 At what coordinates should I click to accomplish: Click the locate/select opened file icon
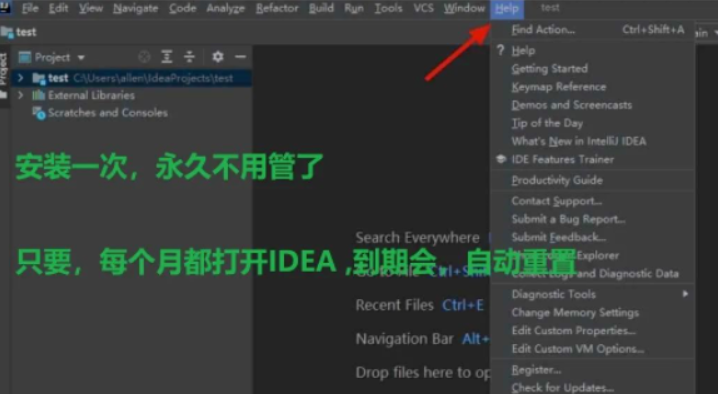coord(144,57)
